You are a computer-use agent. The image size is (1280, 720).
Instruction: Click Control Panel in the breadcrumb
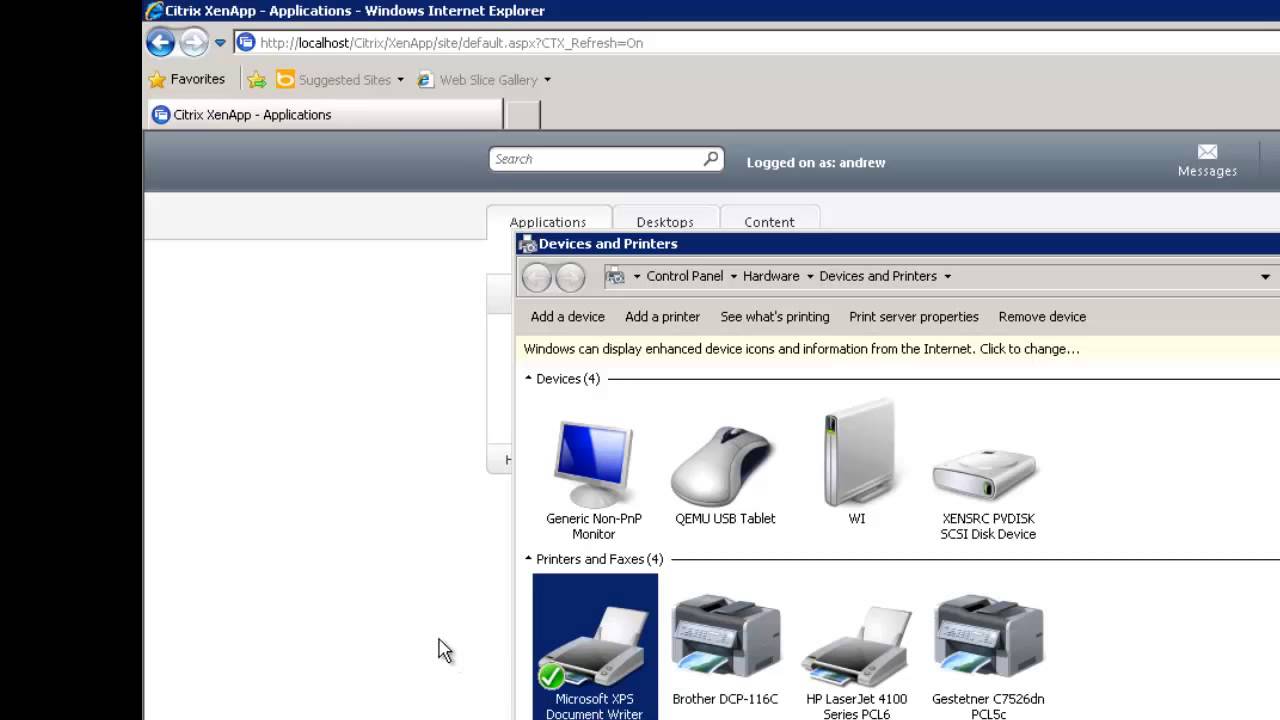tap(685, 276)
